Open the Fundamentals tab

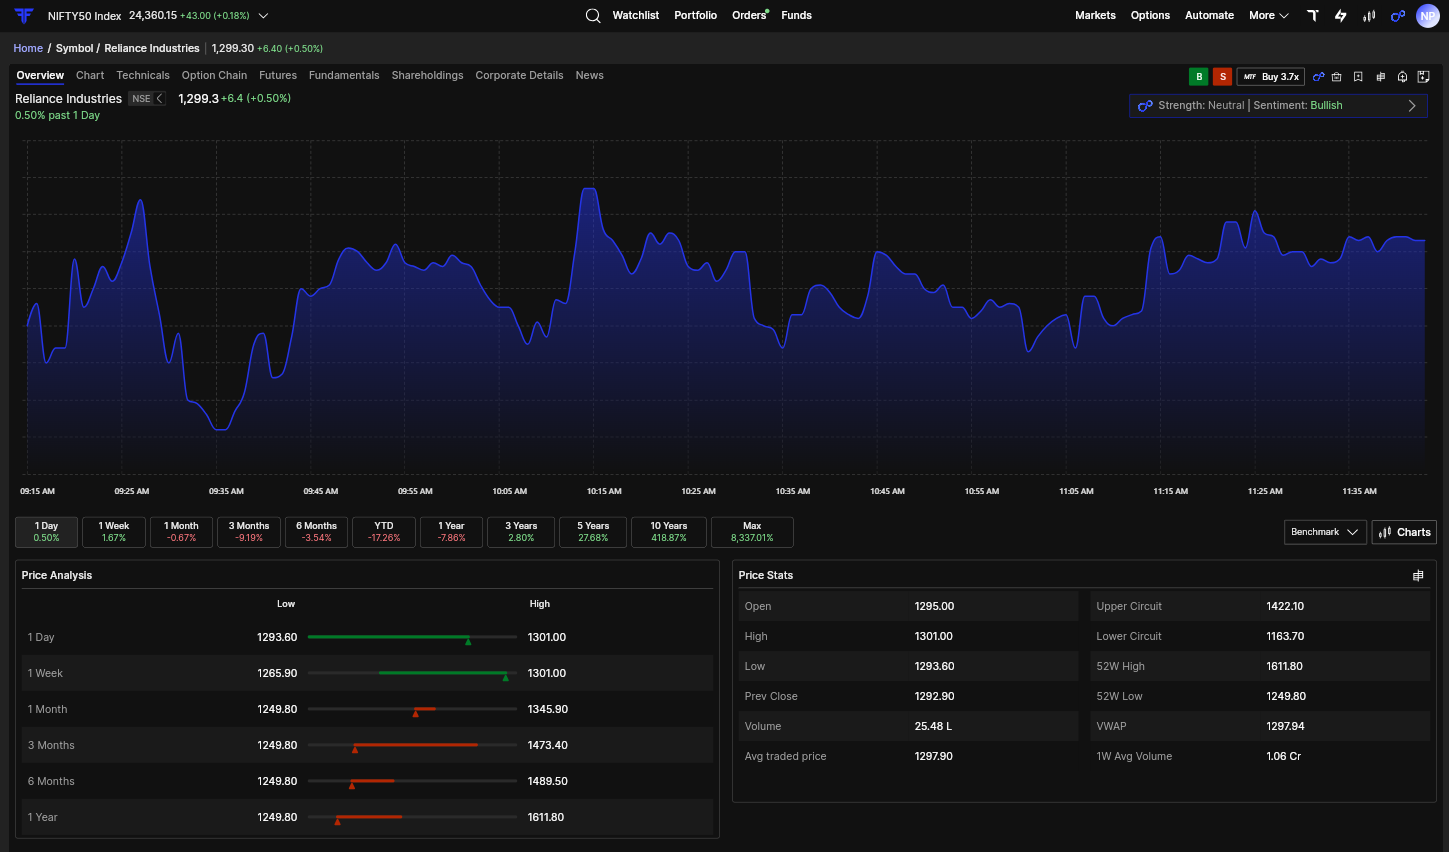click(x=344, y=76)
